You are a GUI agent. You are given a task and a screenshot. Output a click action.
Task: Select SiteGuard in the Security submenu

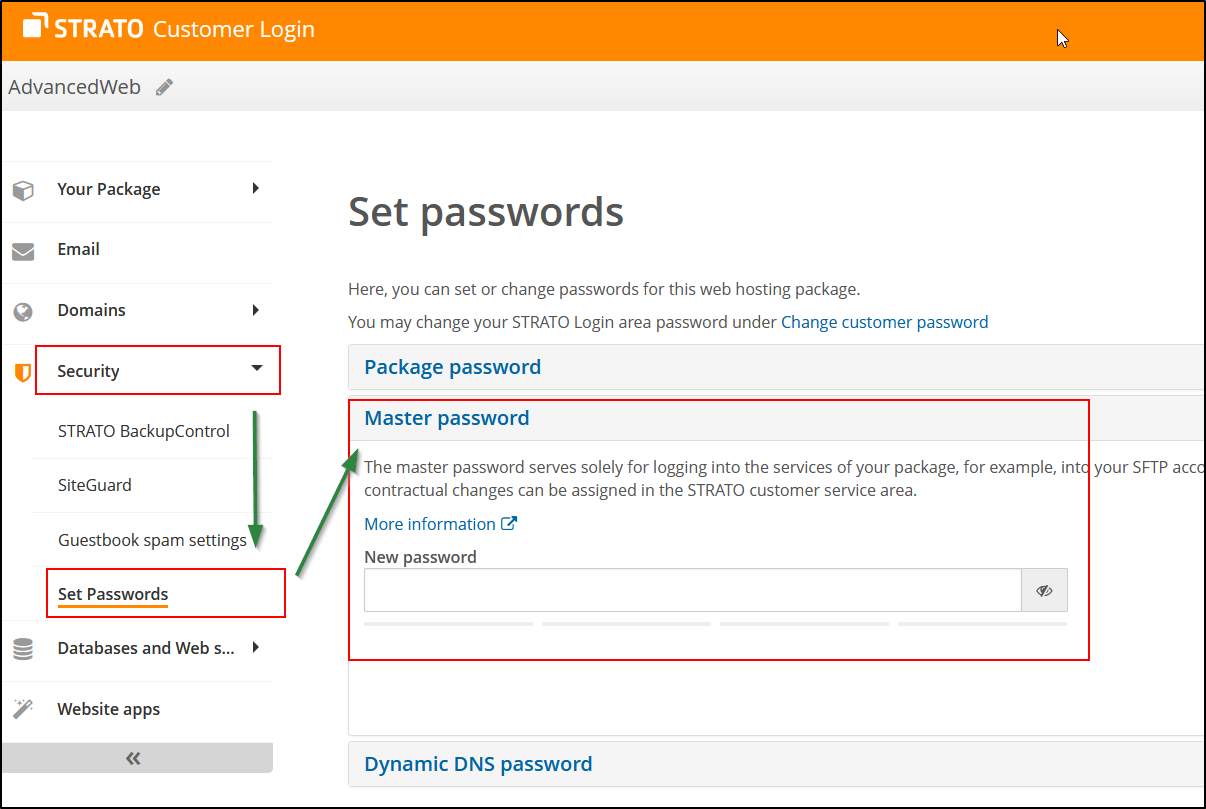pyautogui.click(x=95, y=485)
